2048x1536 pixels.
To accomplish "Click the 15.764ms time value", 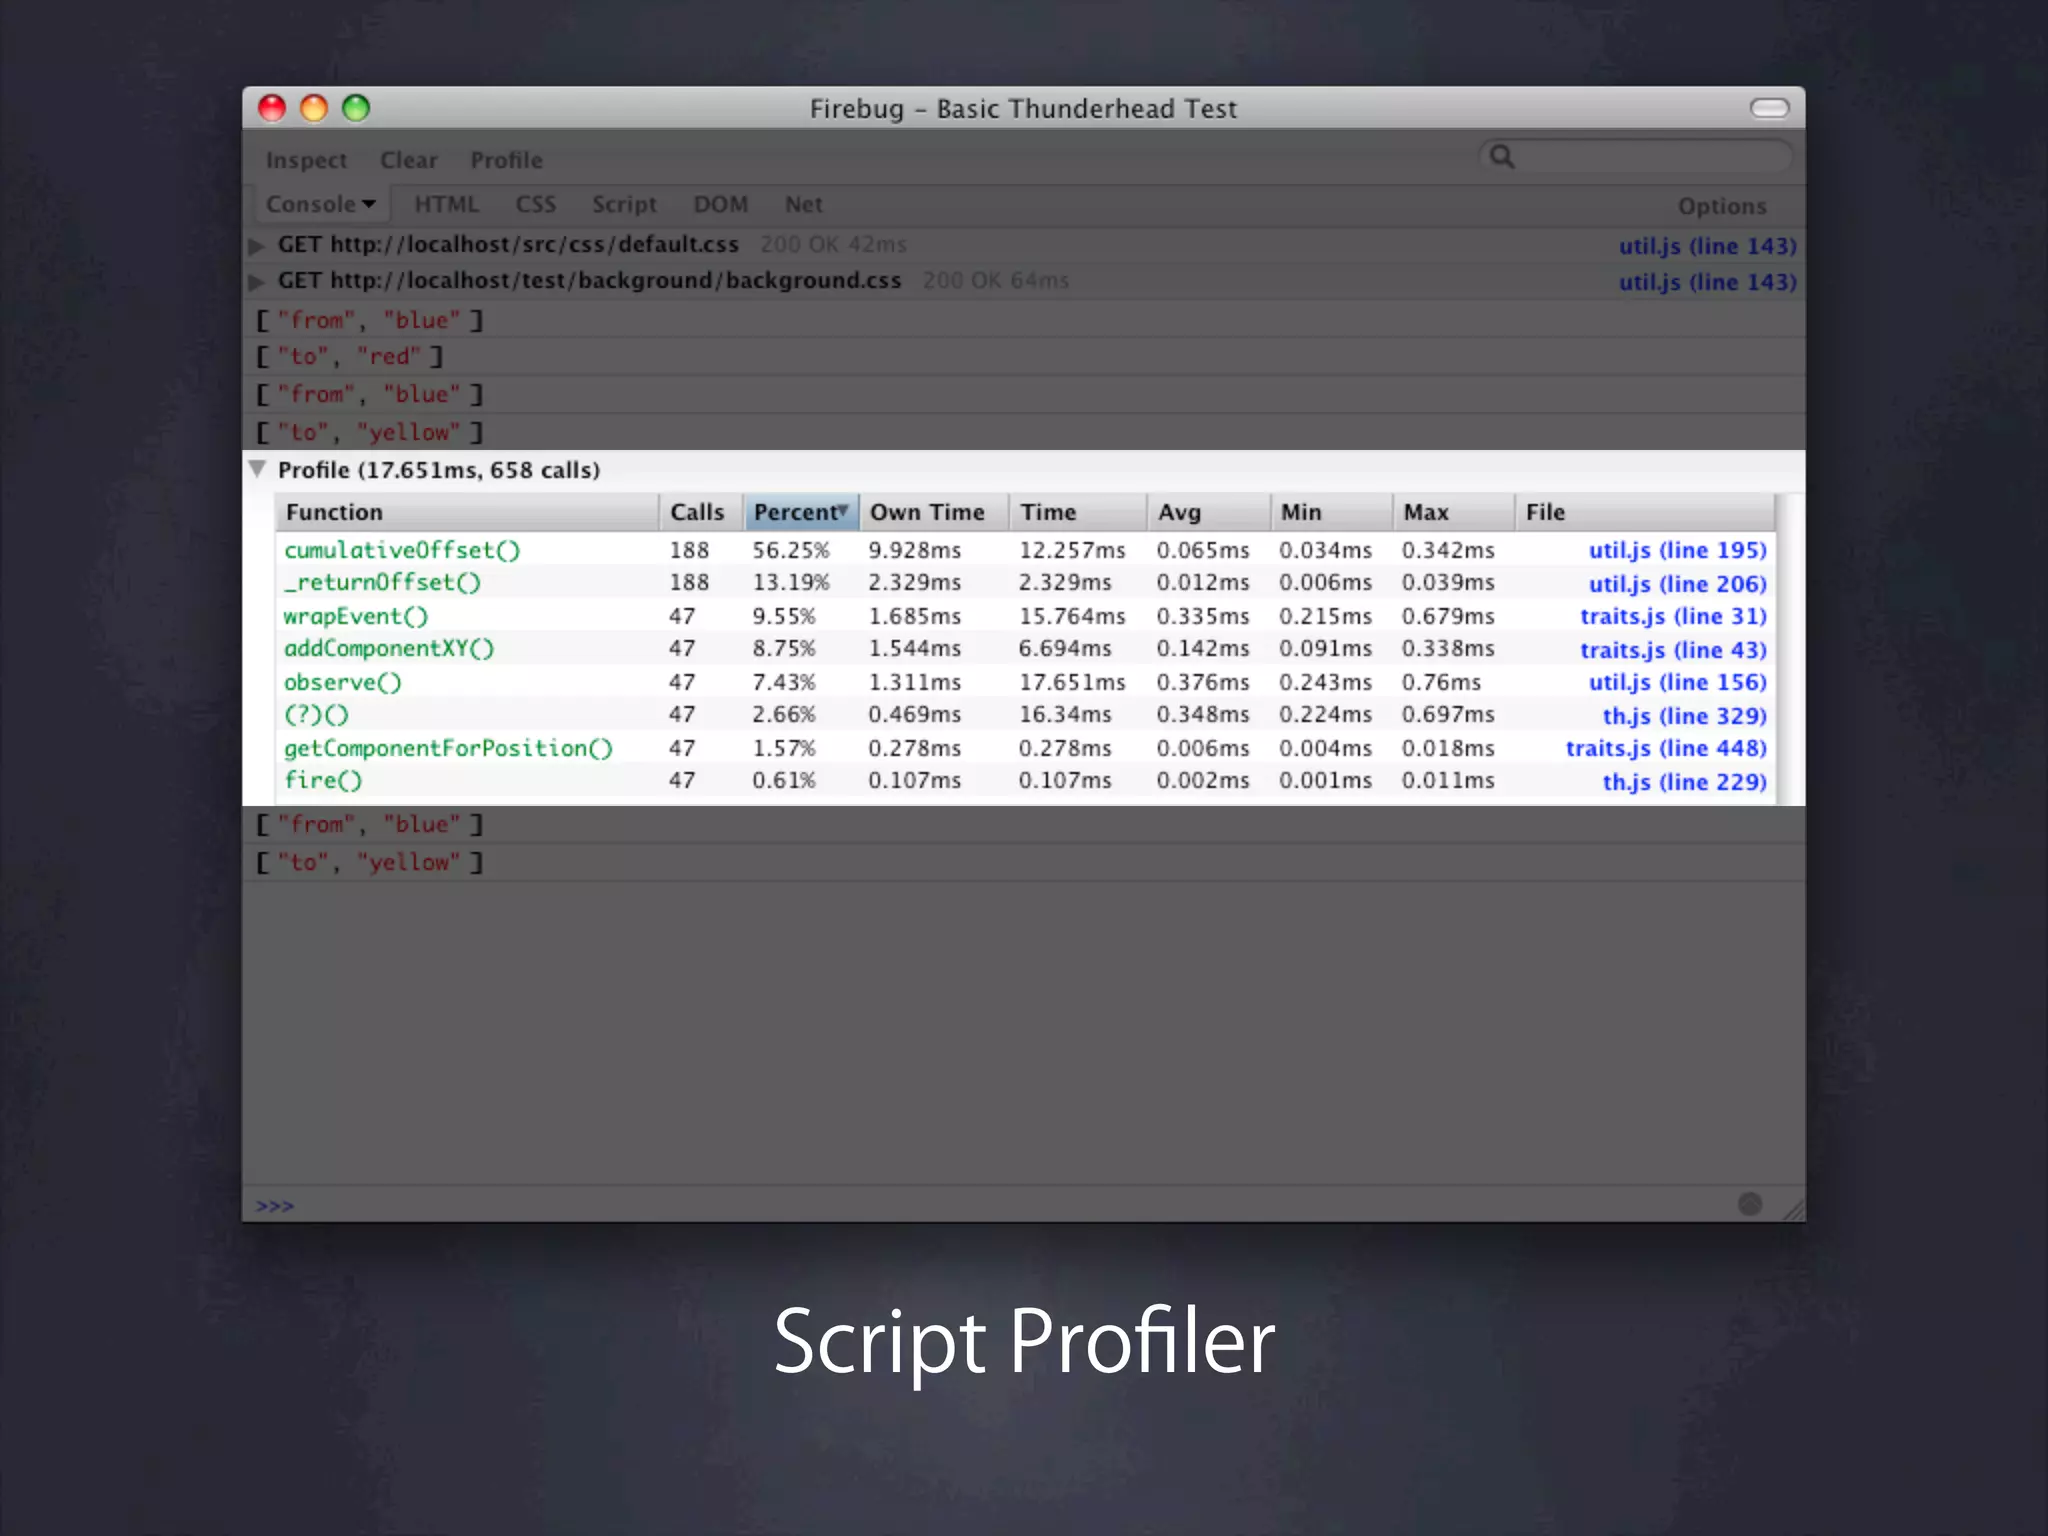I will 1071,616.
